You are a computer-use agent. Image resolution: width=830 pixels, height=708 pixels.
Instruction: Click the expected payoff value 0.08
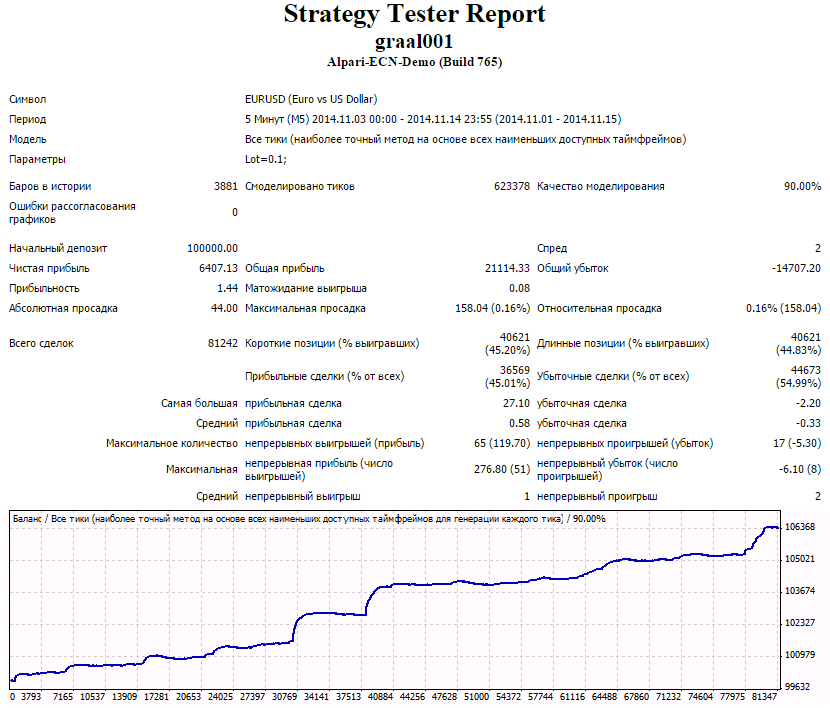(519, 288)
